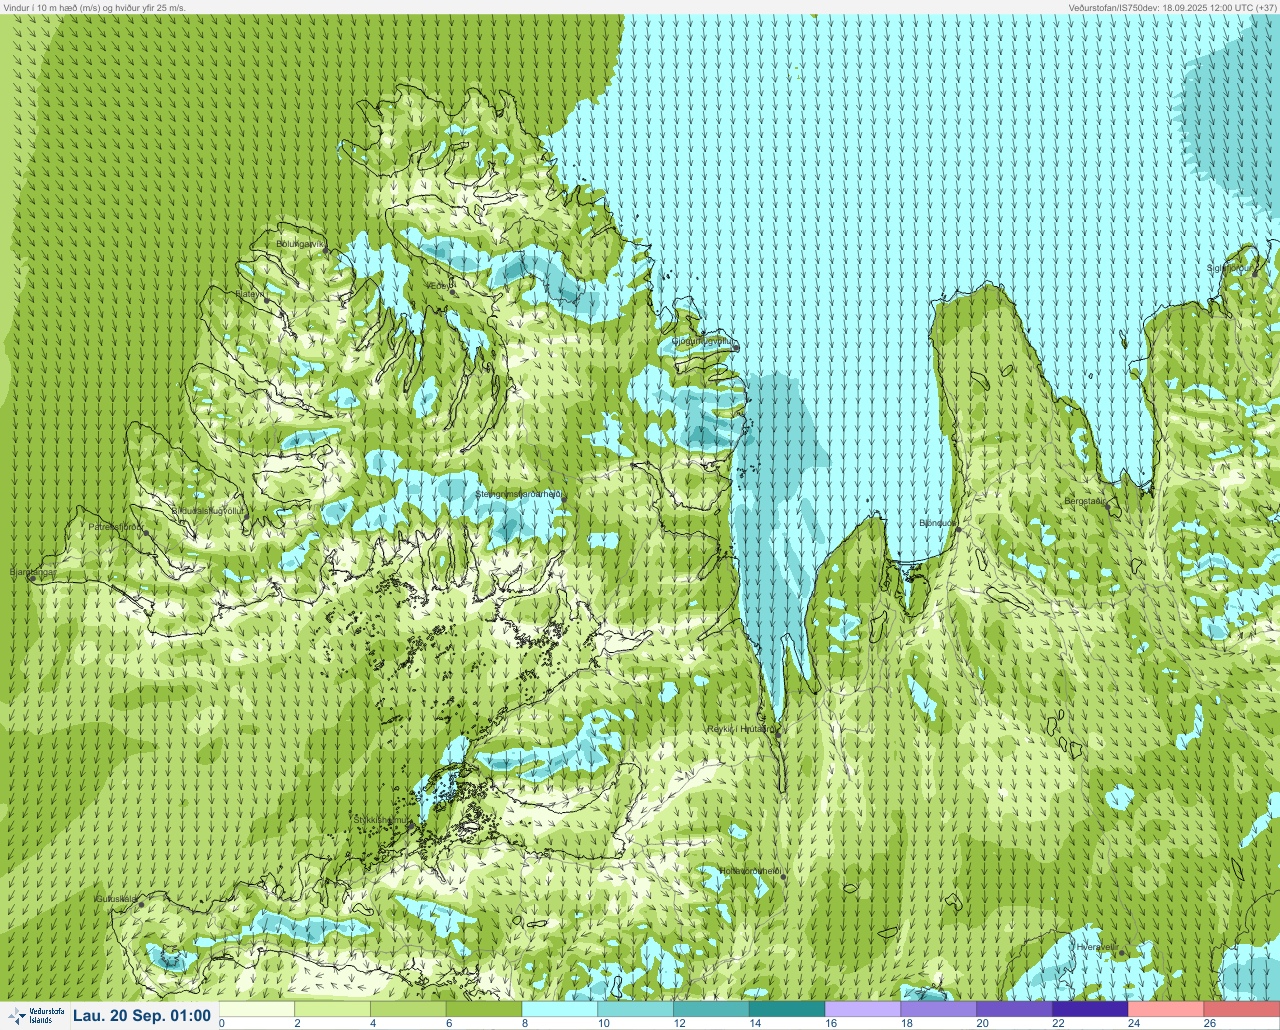Click the map title about Vindur í 10 m hæð
Viewport: 1280px width, 1030px height.
click(95, 7)
